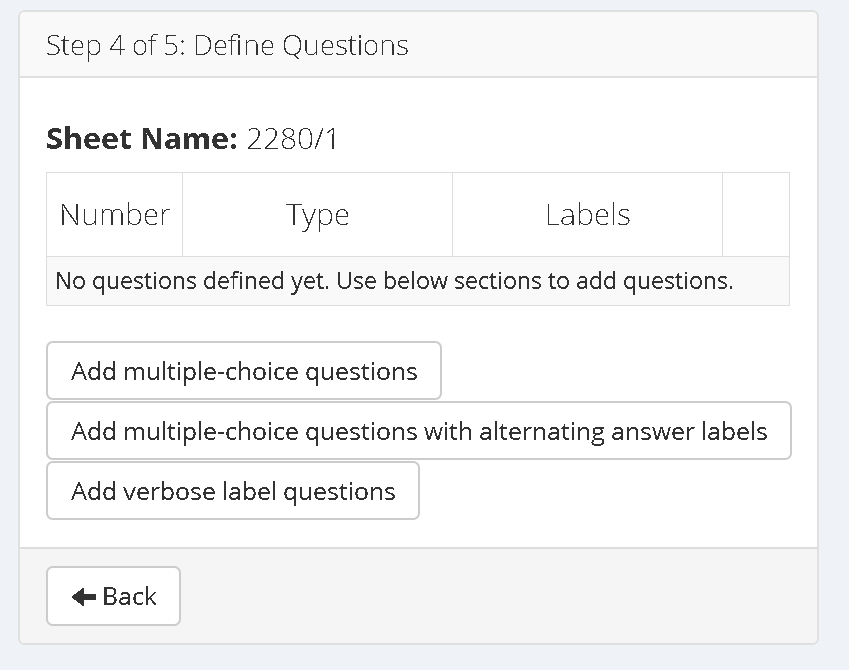
Task: Select the Labels column header
Action: coord(587,215)
